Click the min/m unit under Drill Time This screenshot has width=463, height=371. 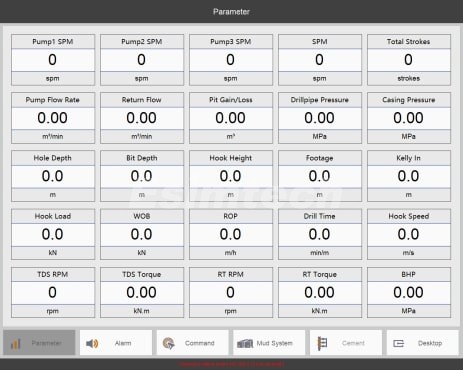click(320, 253)
